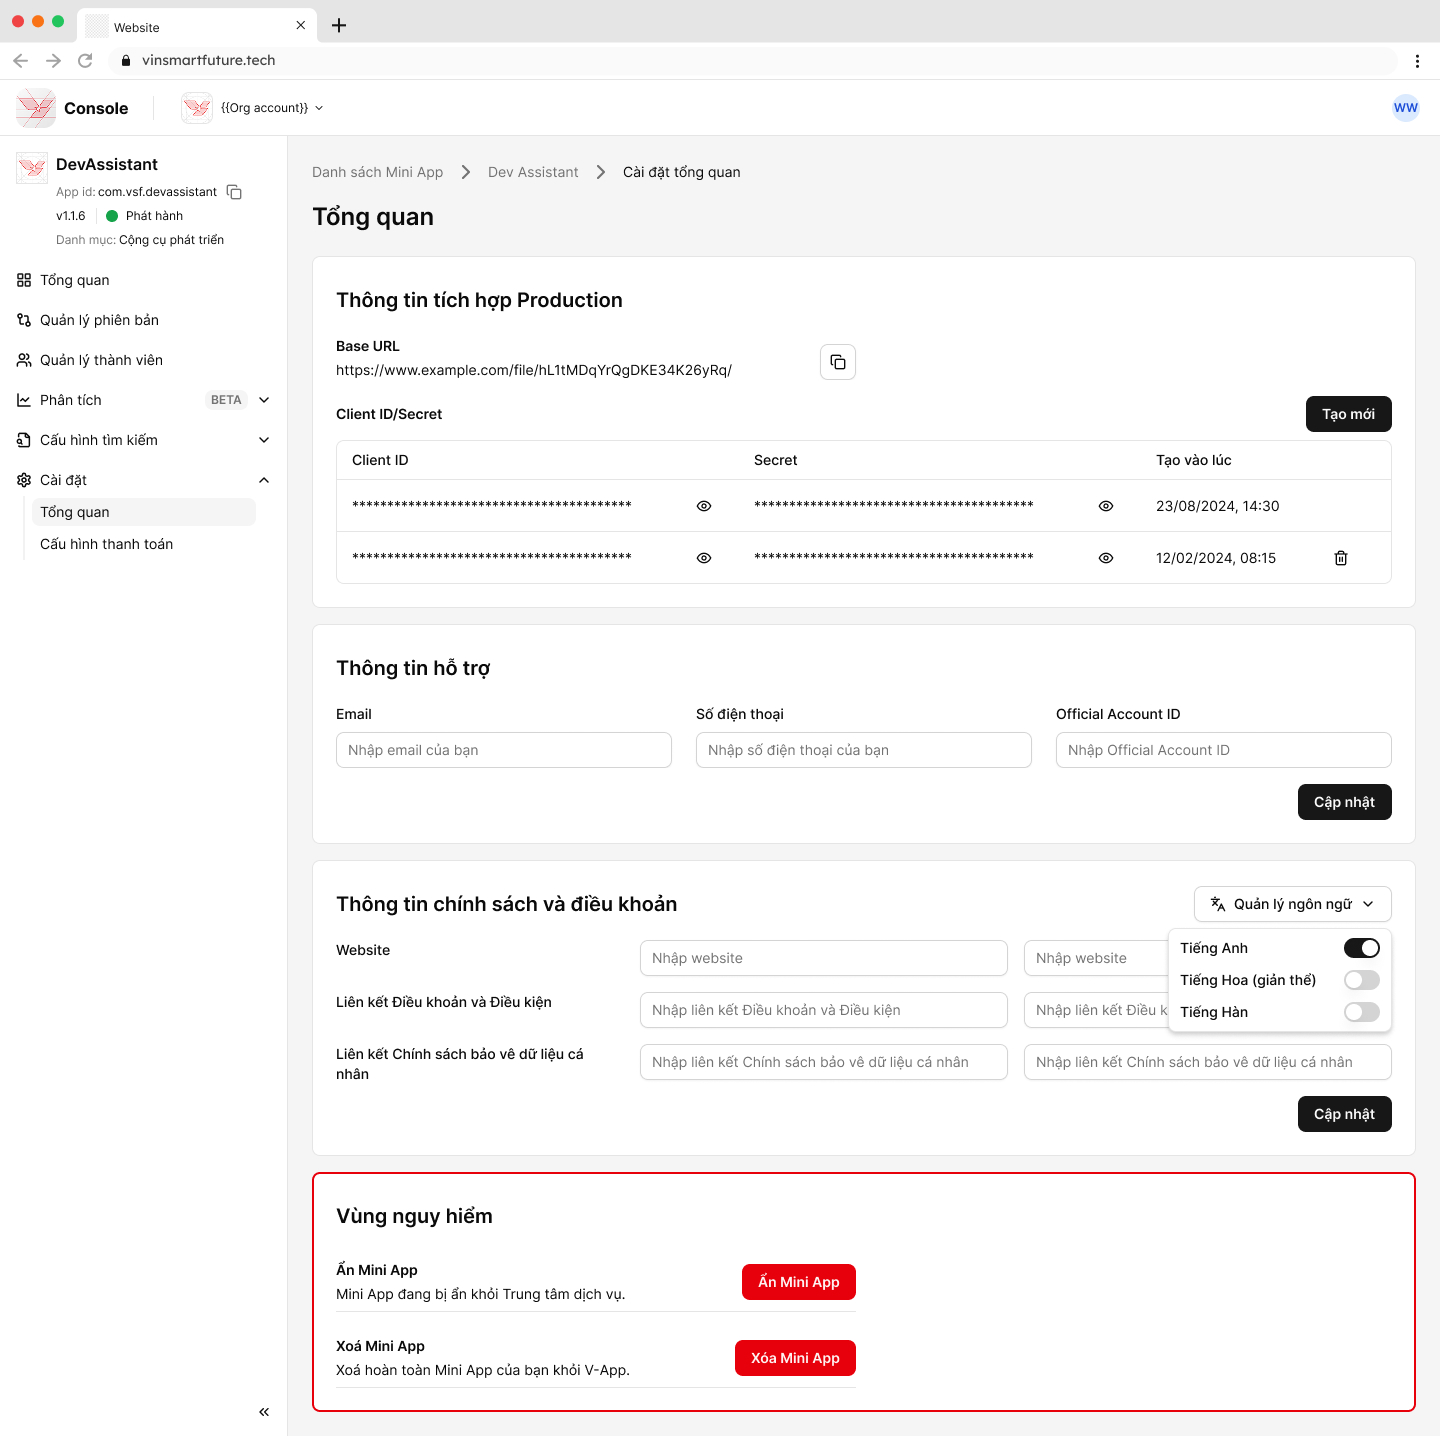Open browser three-dot menu

pyautogui.click(x=1417, y=60)
